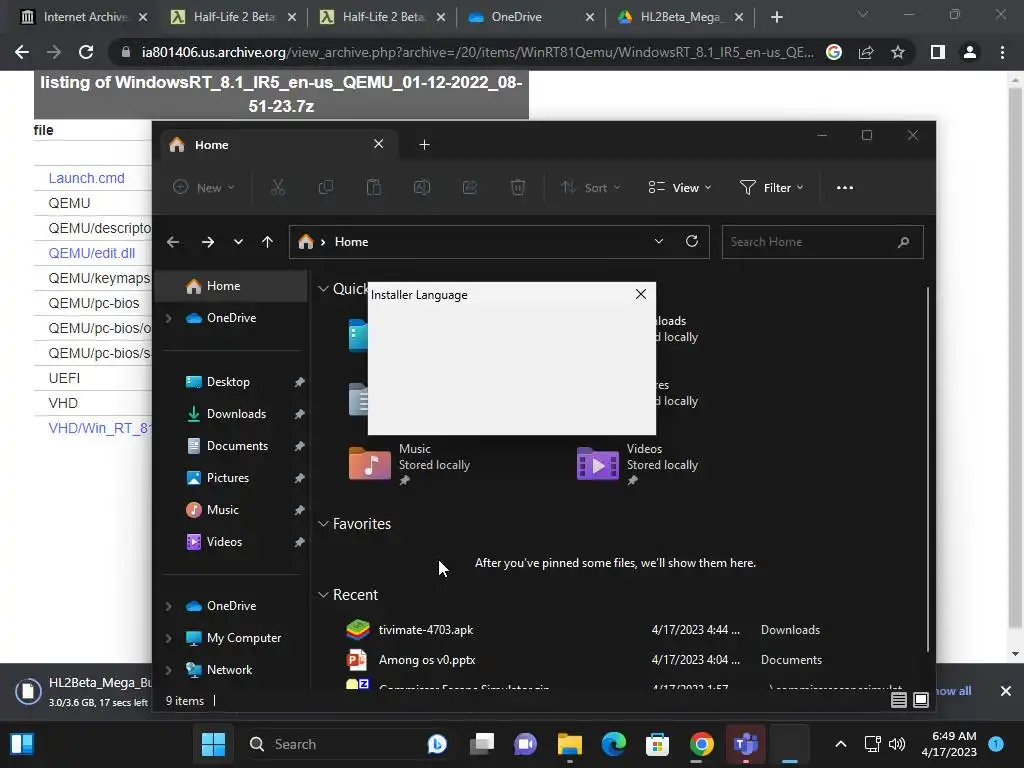Expand Network in navigation pane
1024x768 pixels.
click(168, 670)
